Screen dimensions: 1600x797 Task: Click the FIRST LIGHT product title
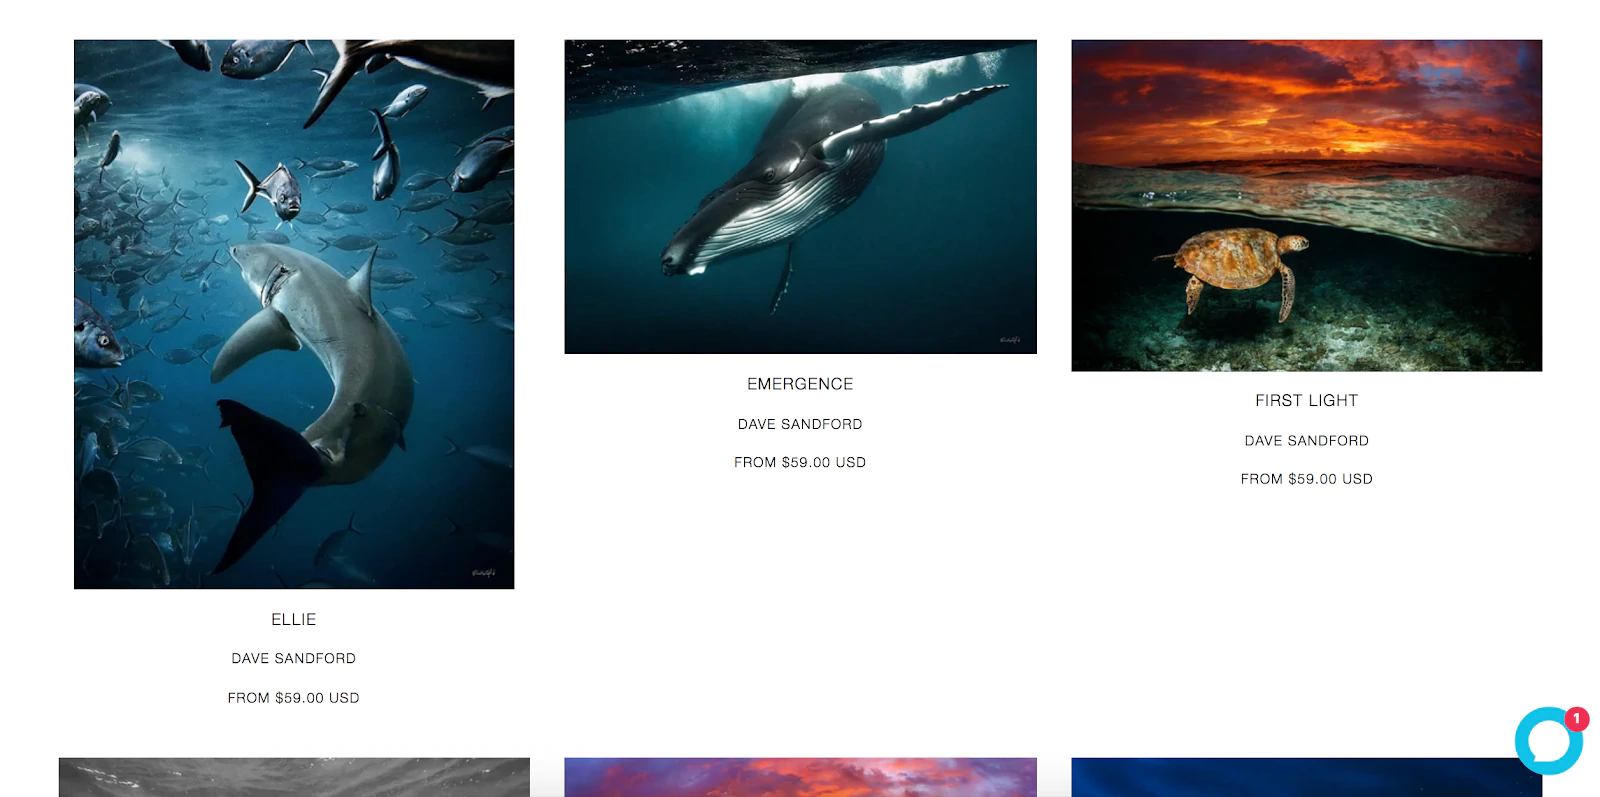tap(1306, 401)
